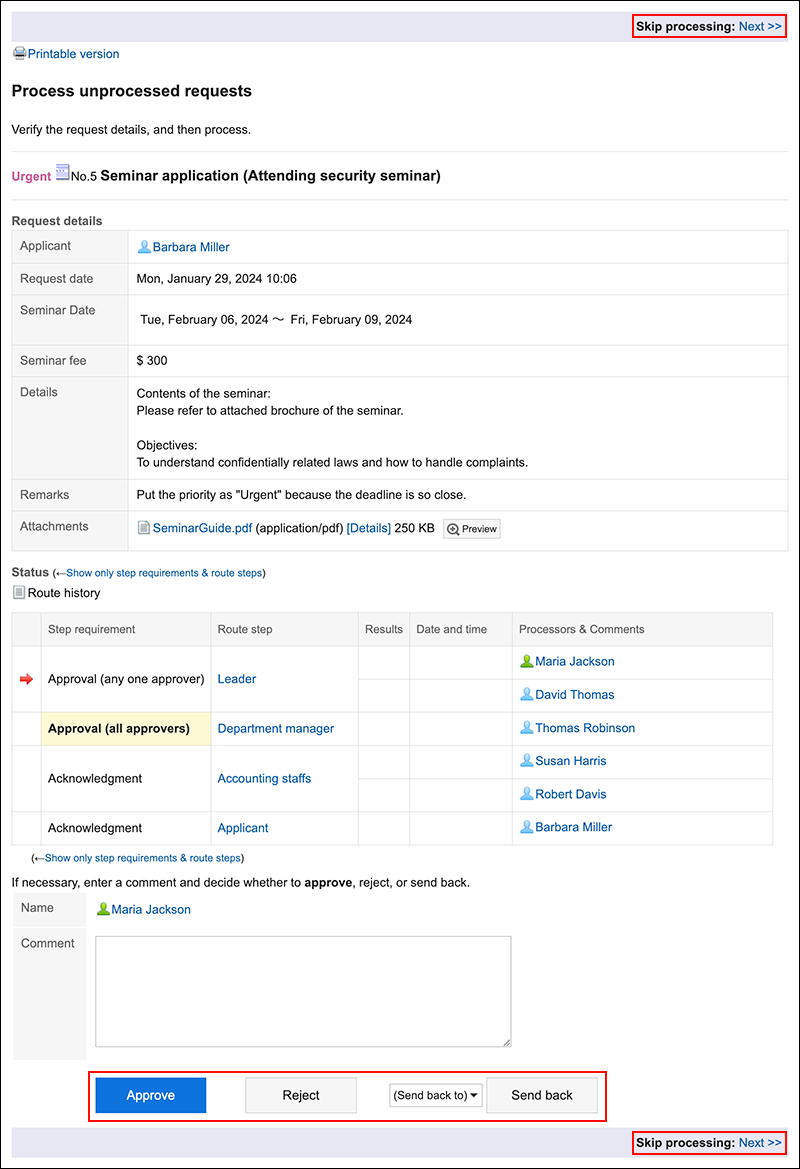The image size is (800, 1169).
Task: Click the Seminar application title text
Action: [270, 175]
